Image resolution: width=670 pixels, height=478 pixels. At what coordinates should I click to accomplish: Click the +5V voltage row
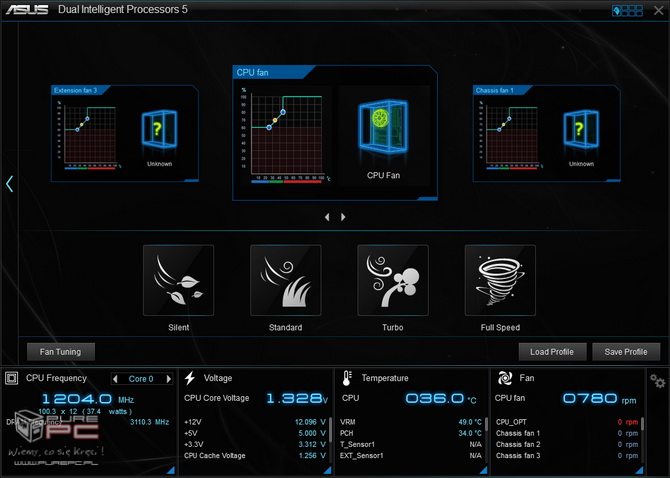[255, 433]
